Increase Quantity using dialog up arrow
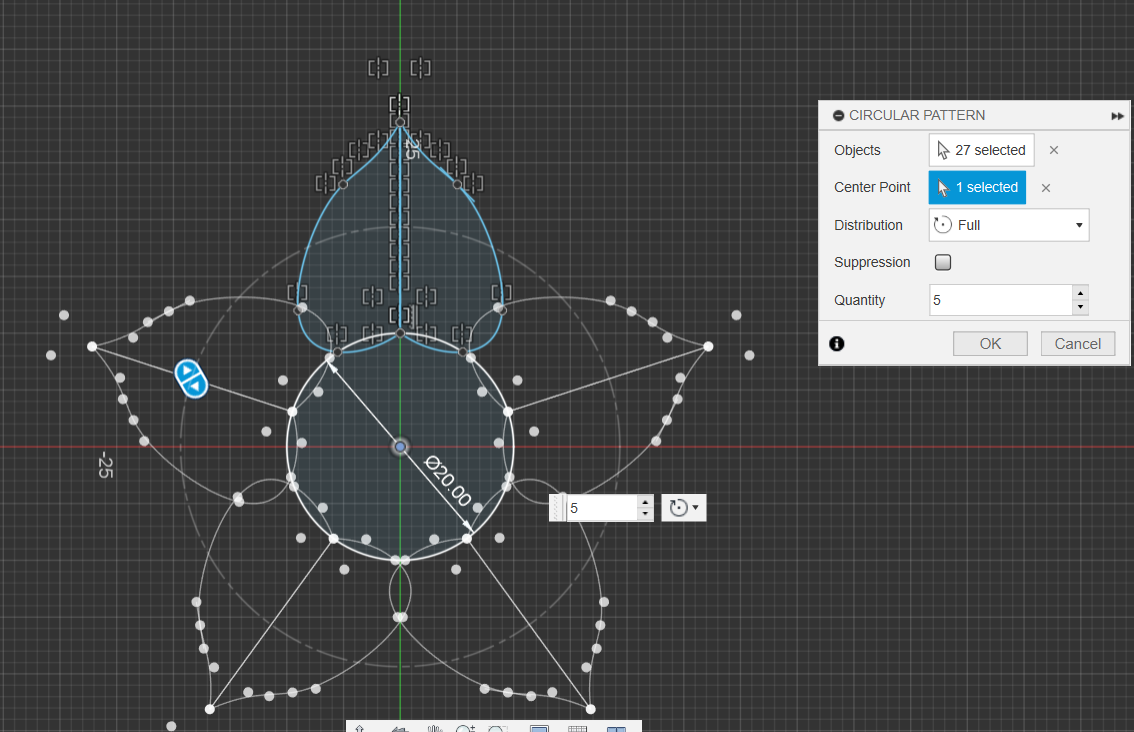 1079,293
